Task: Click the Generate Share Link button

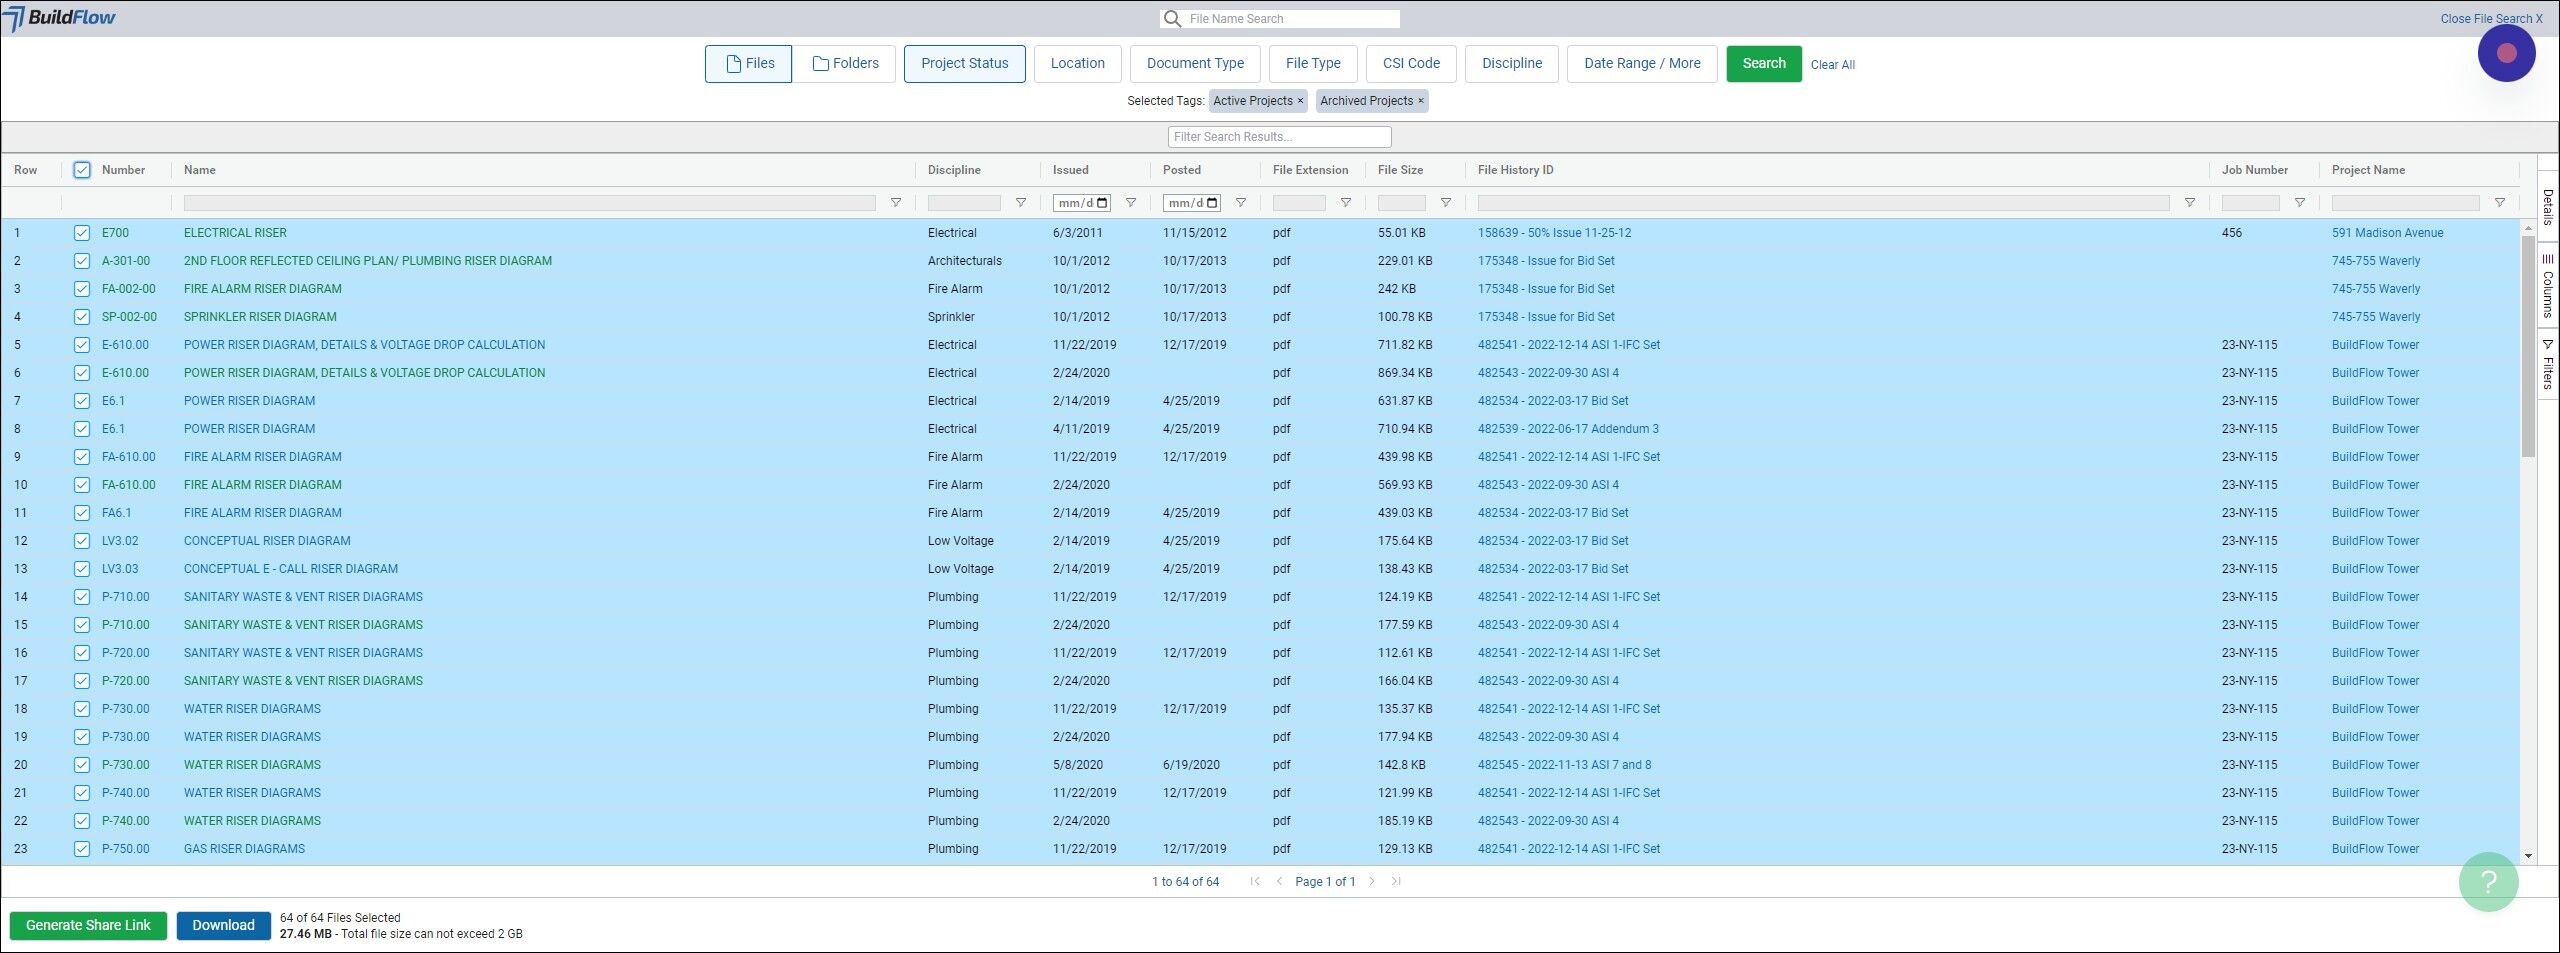Action: tap(88, 925)
